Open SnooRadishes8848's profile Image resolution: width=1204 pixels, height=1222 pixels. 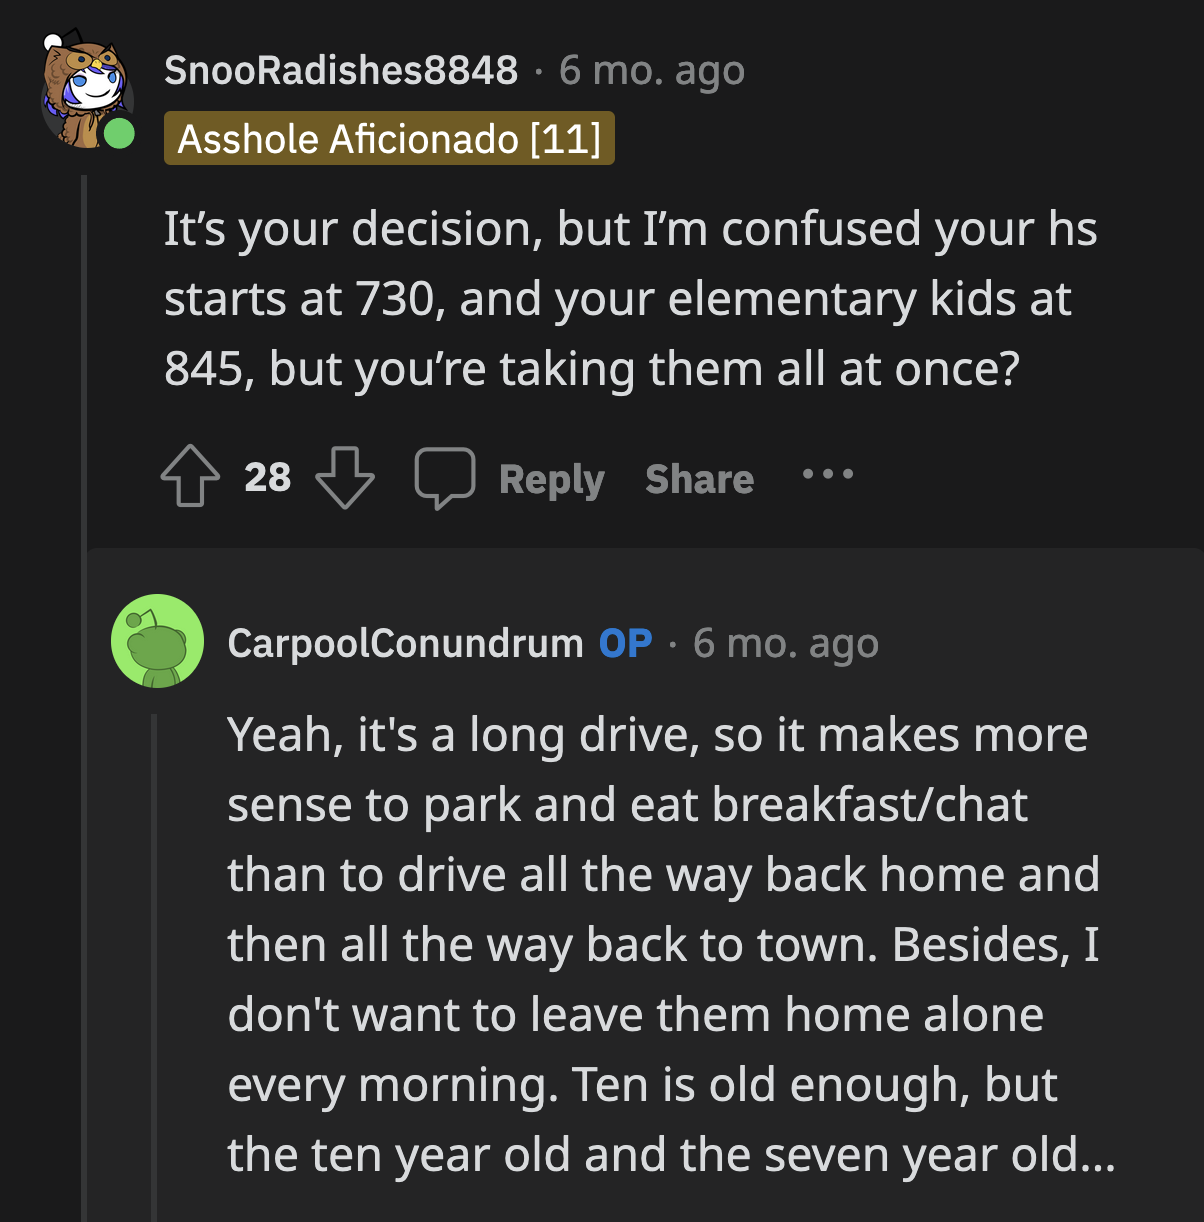point(341,69)
